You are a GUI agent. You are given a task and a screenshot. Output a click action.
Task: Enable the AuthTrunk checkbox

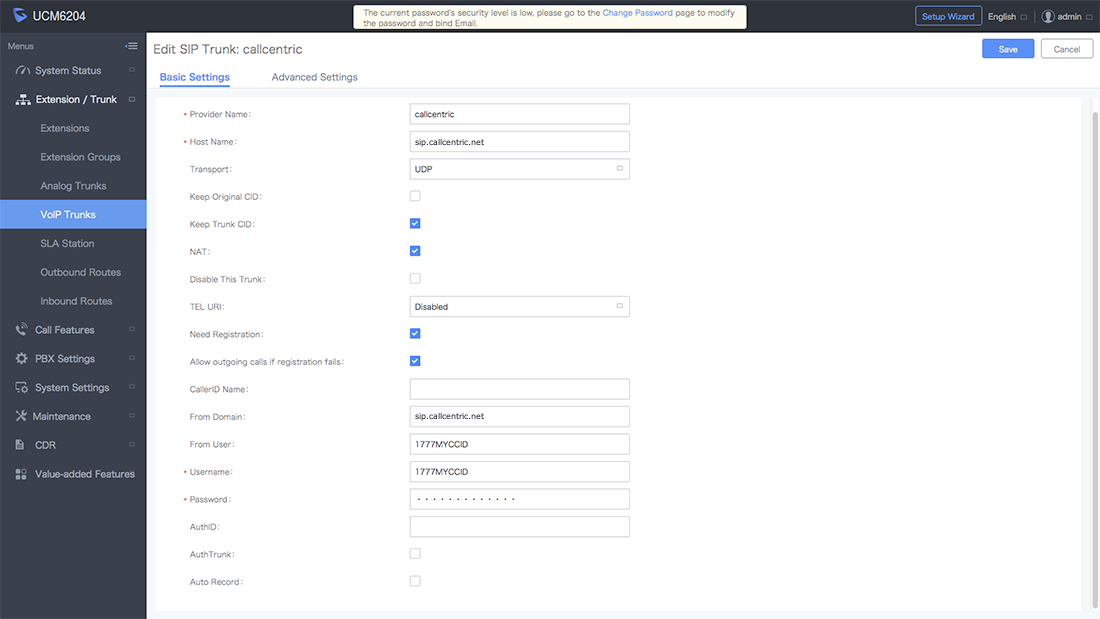(x=415, y=554)
